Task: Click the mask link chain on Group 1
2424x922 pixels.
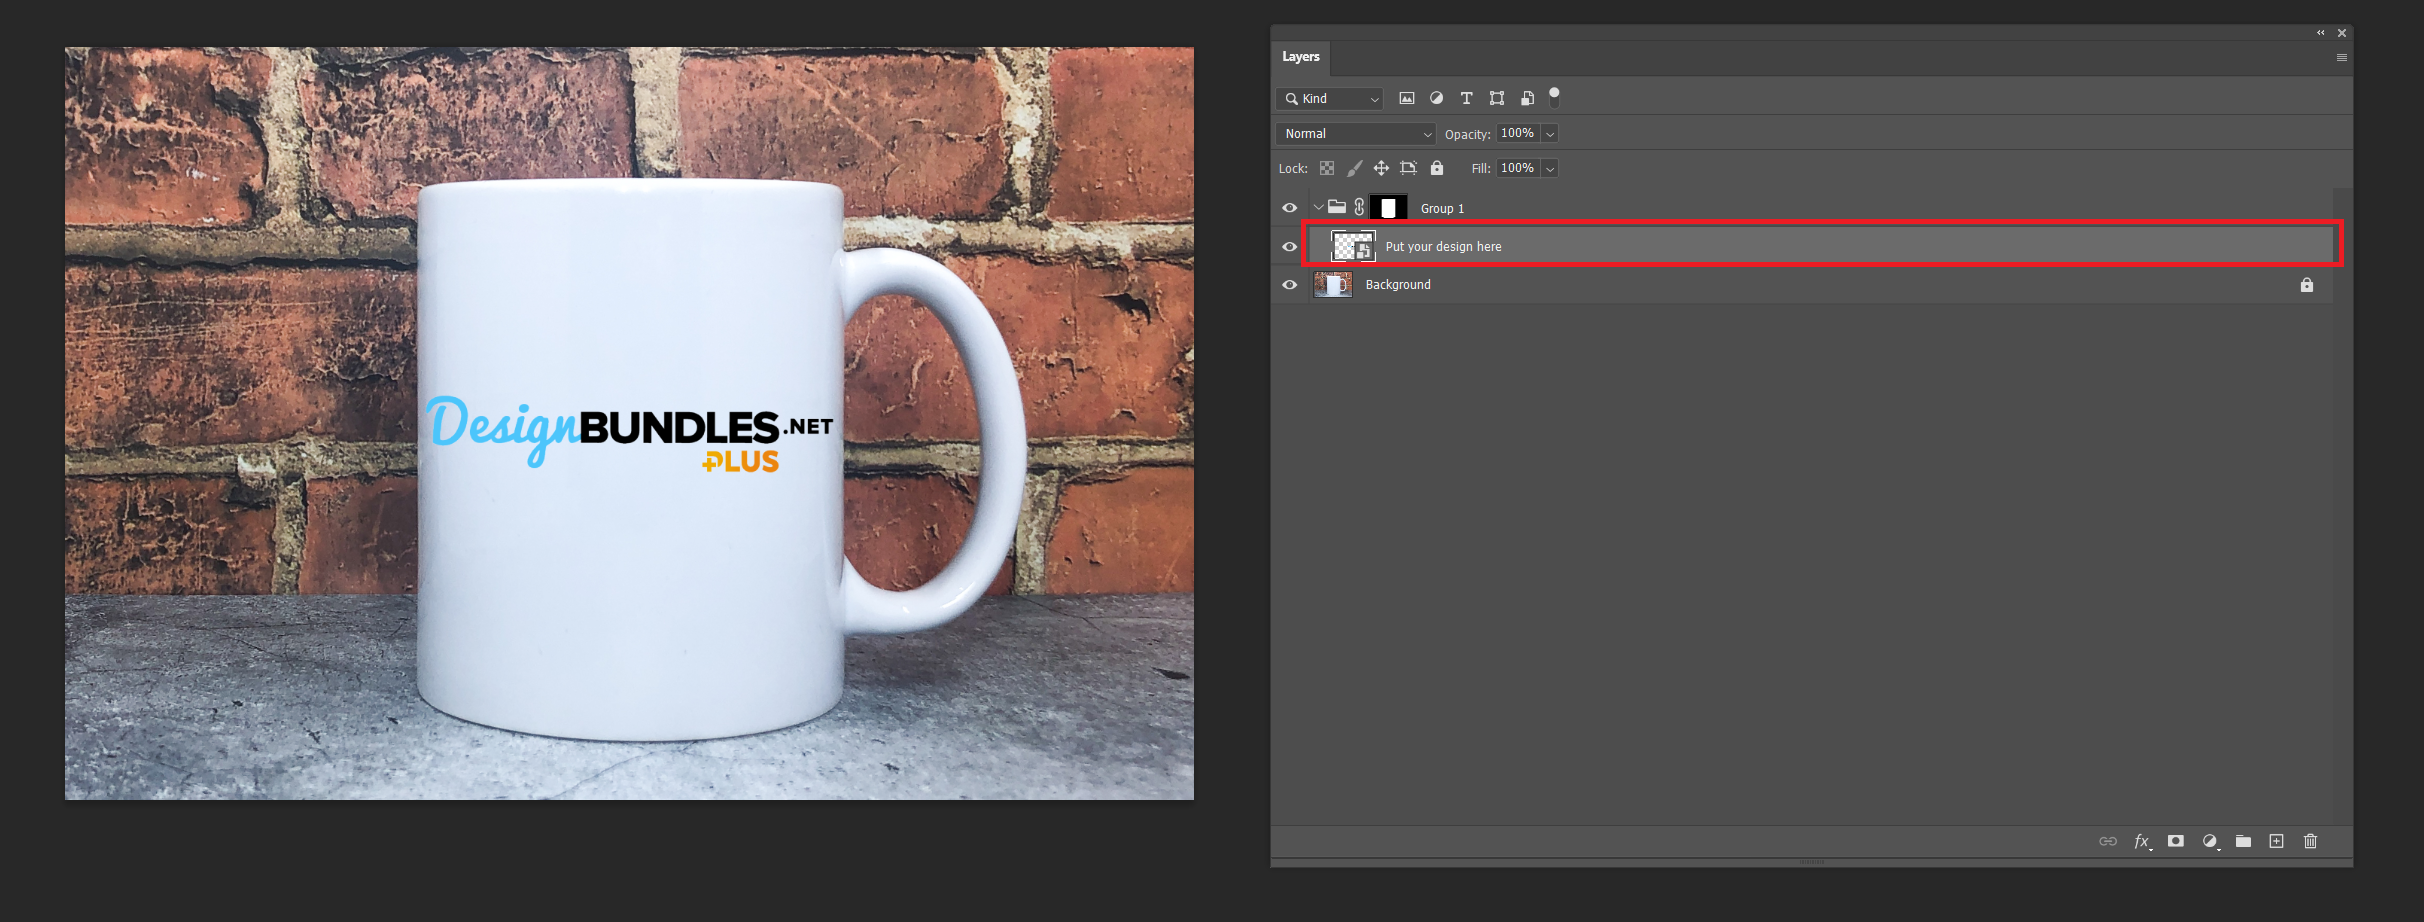Action: pyautogui.click(x=1359, y=207)
